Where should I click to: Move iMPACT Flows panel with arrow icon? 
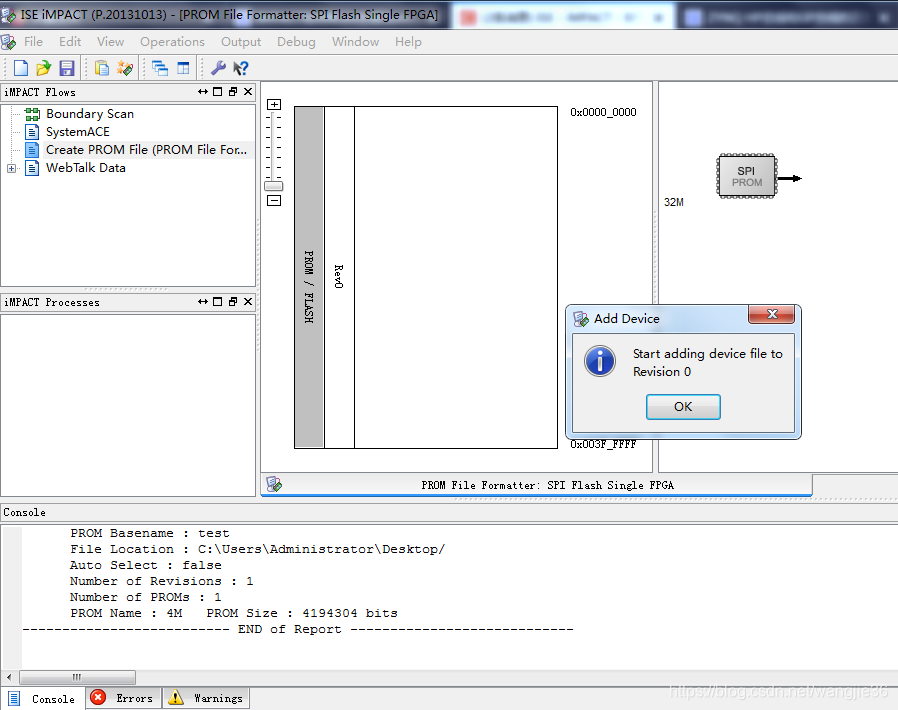(203, 92)
